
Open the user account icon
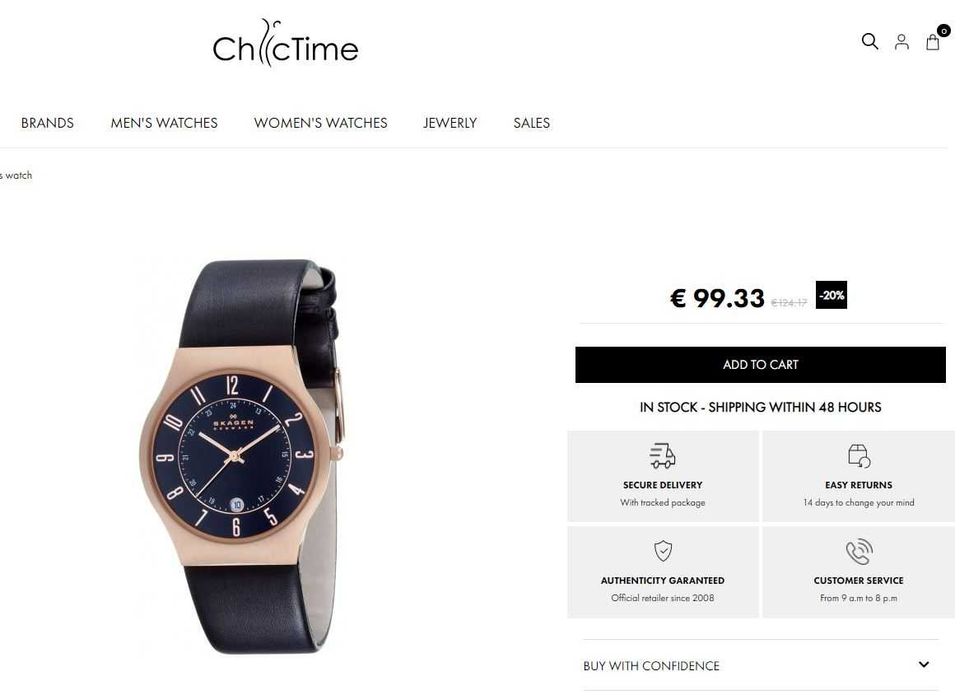point(902,42)
